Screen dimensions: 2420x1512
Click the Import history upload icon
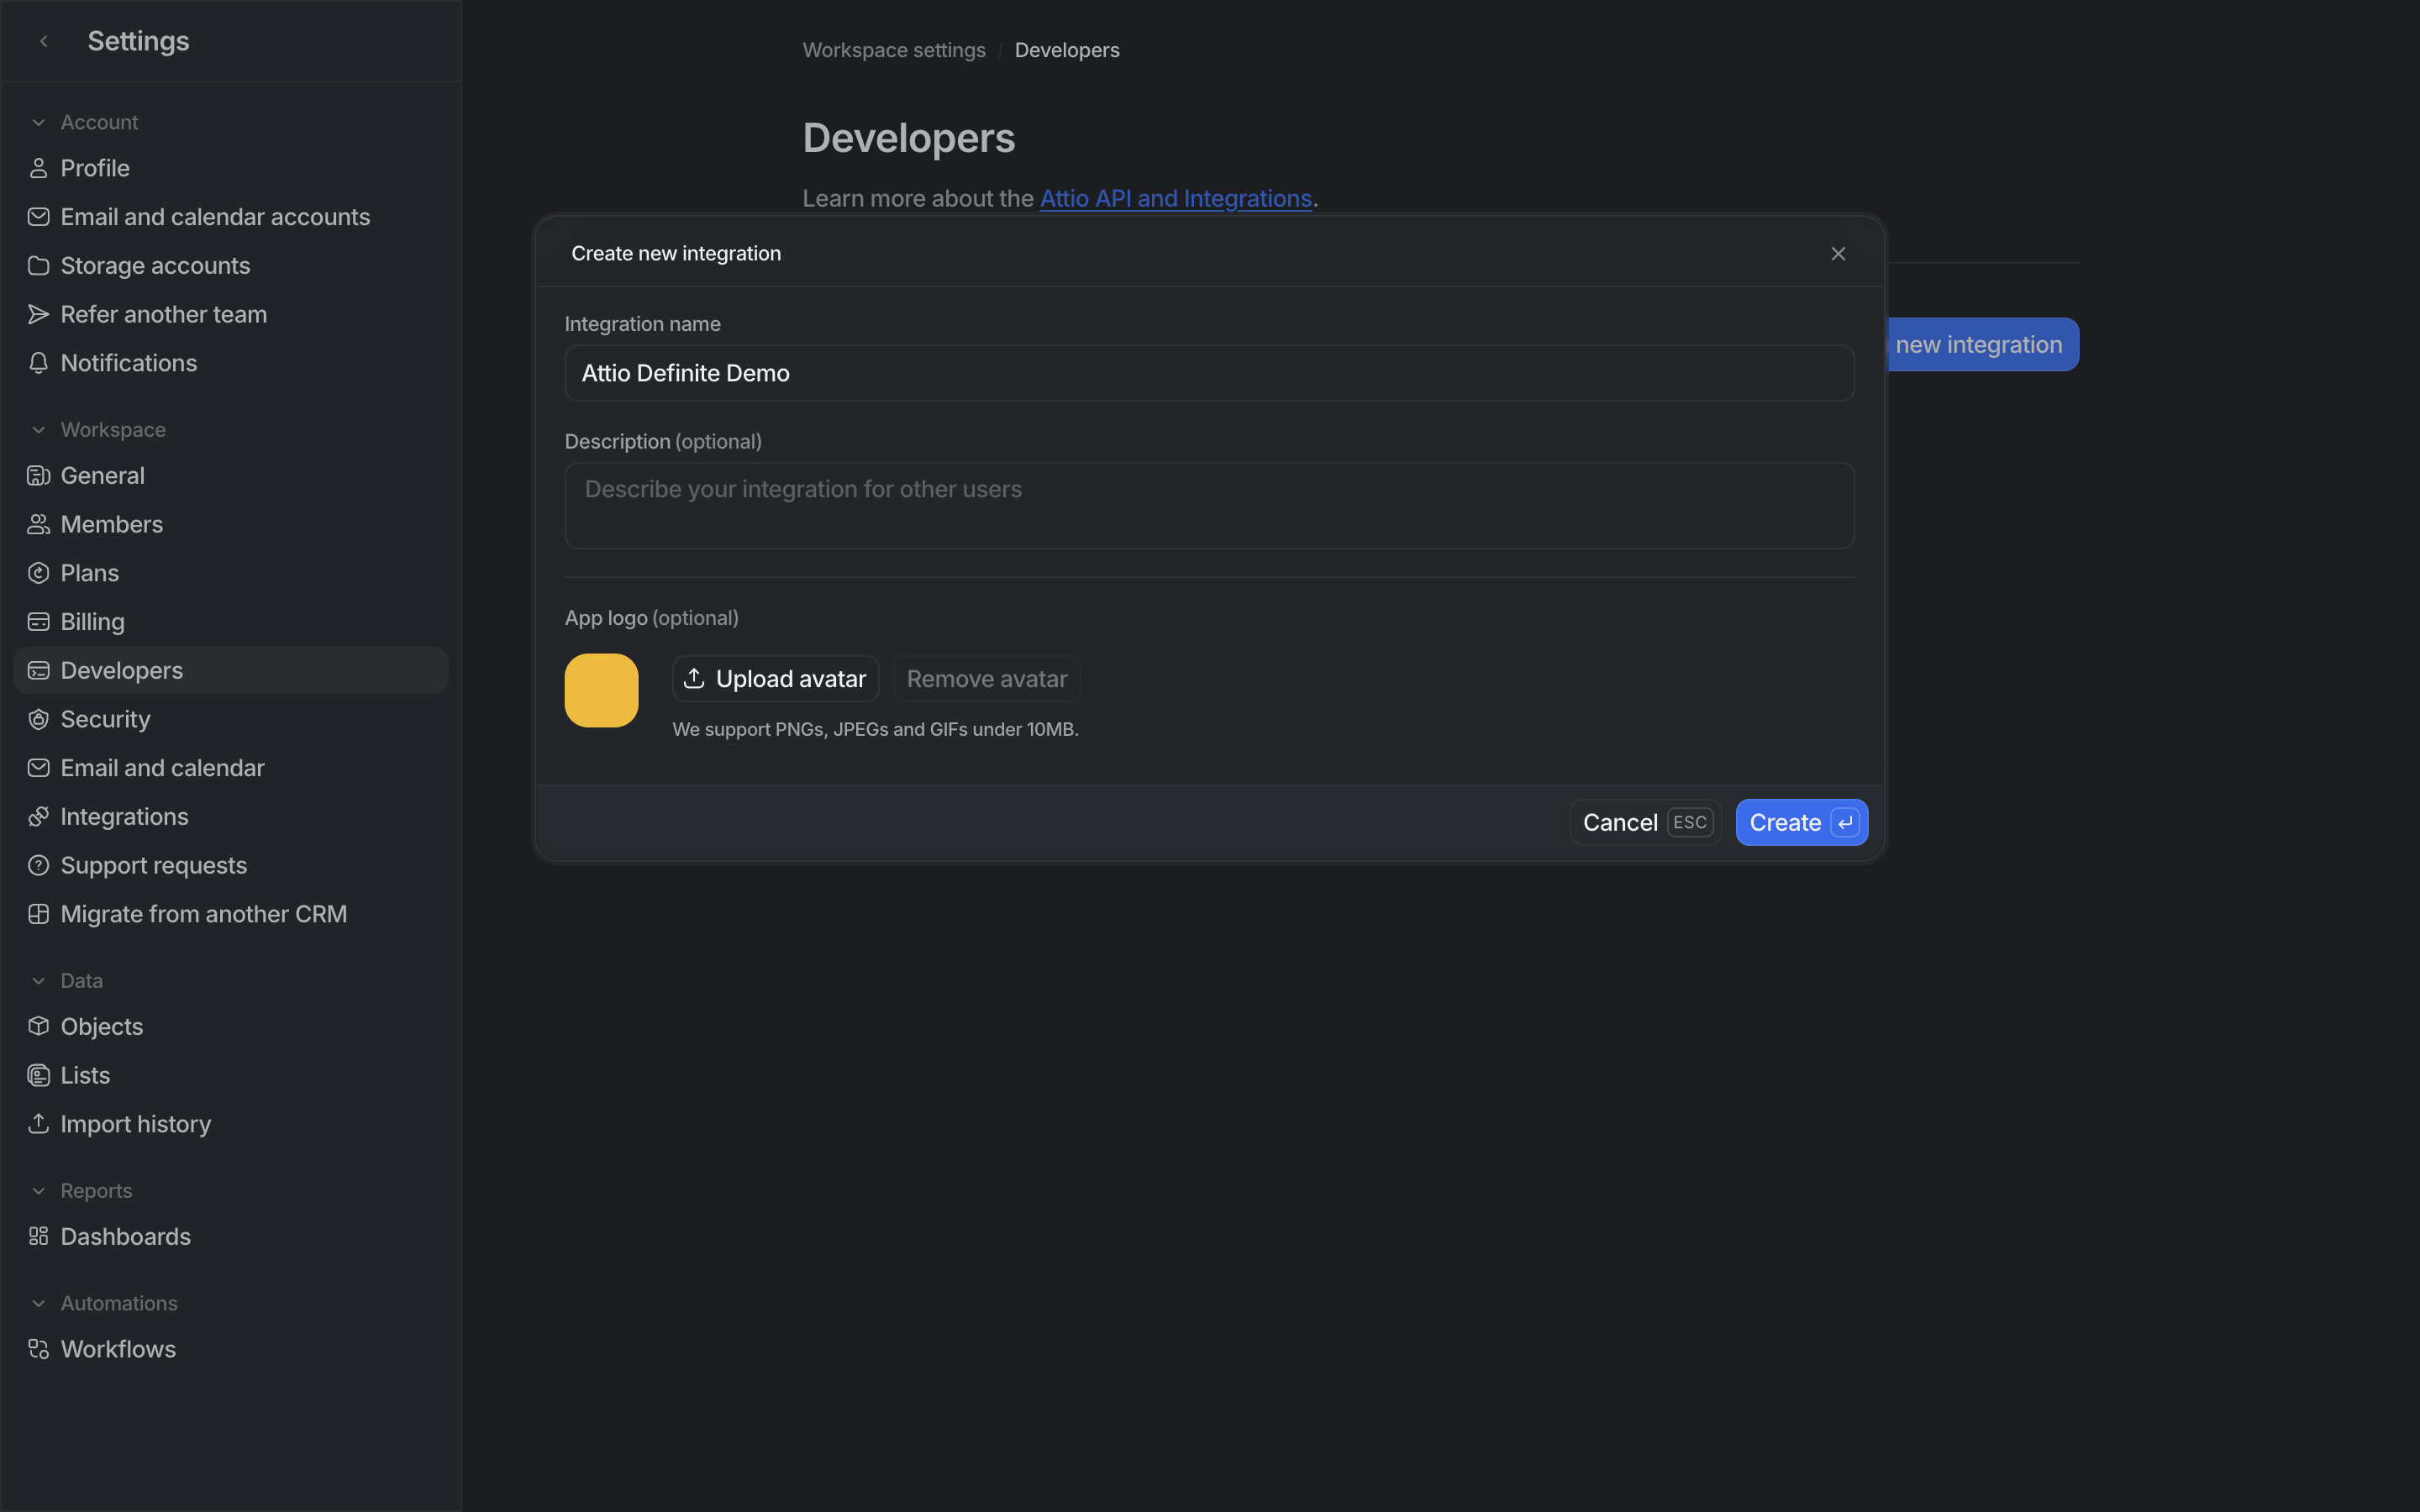click(38, 1124)
